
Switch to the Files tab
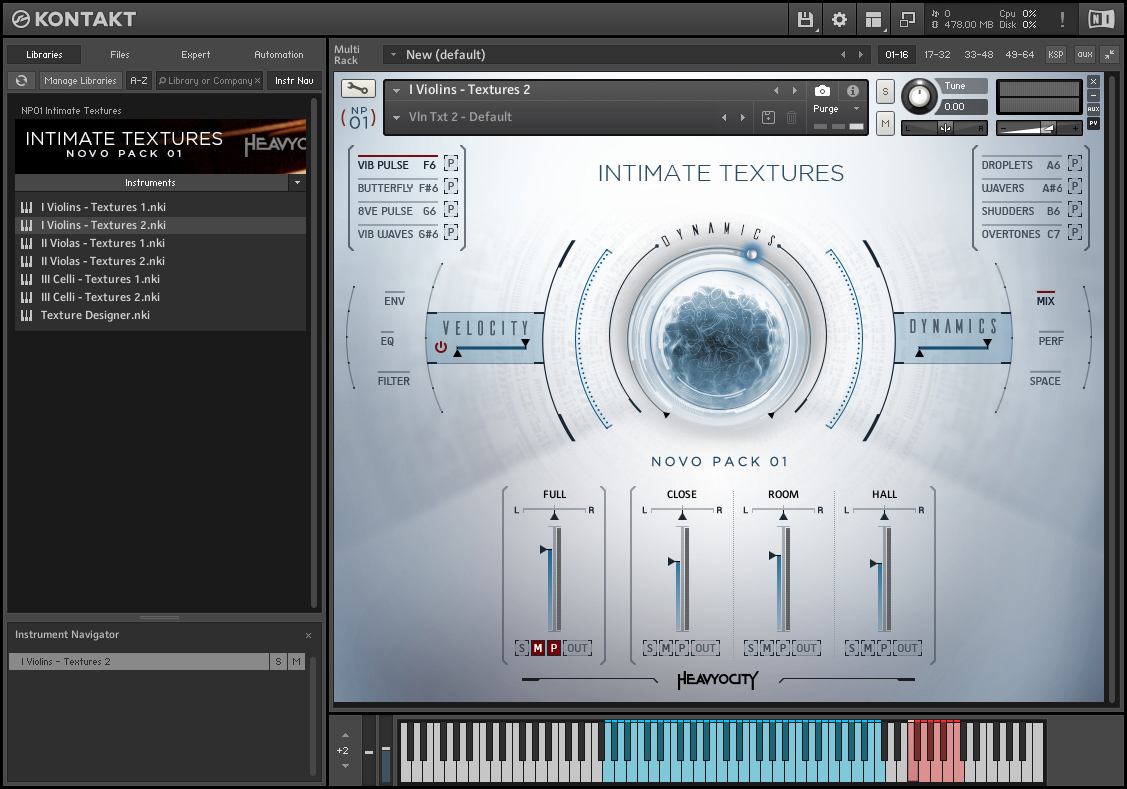pos(120,55)
